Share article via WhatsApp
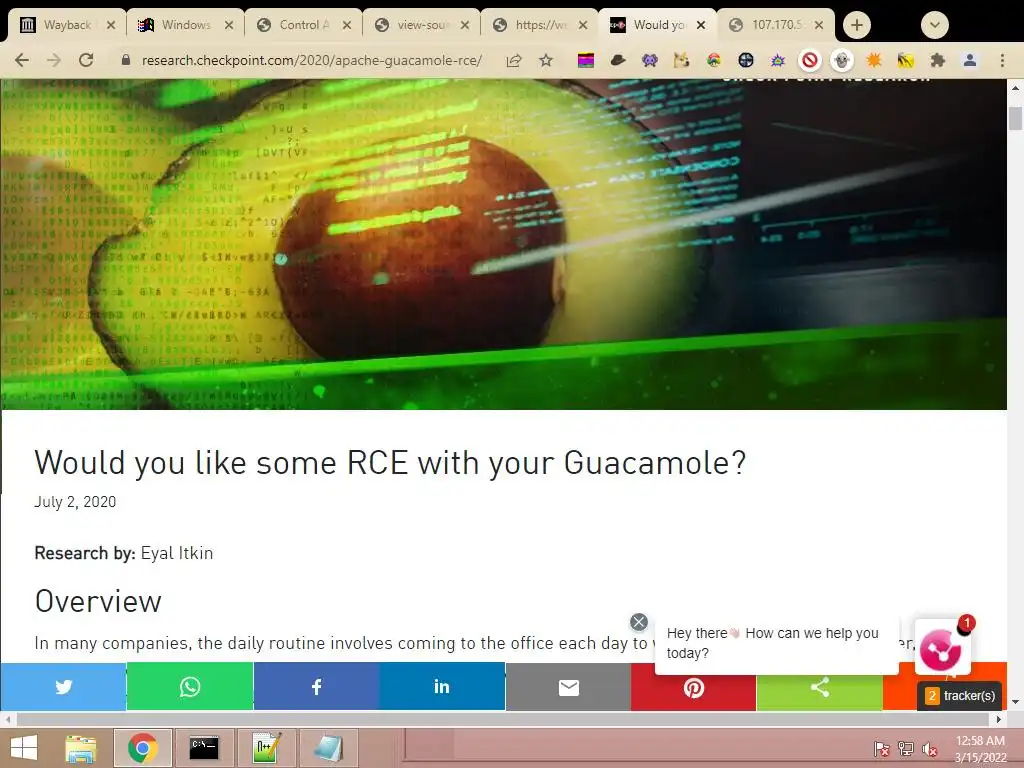Screen dimensions: 1024x768 [x=189, y=686]
